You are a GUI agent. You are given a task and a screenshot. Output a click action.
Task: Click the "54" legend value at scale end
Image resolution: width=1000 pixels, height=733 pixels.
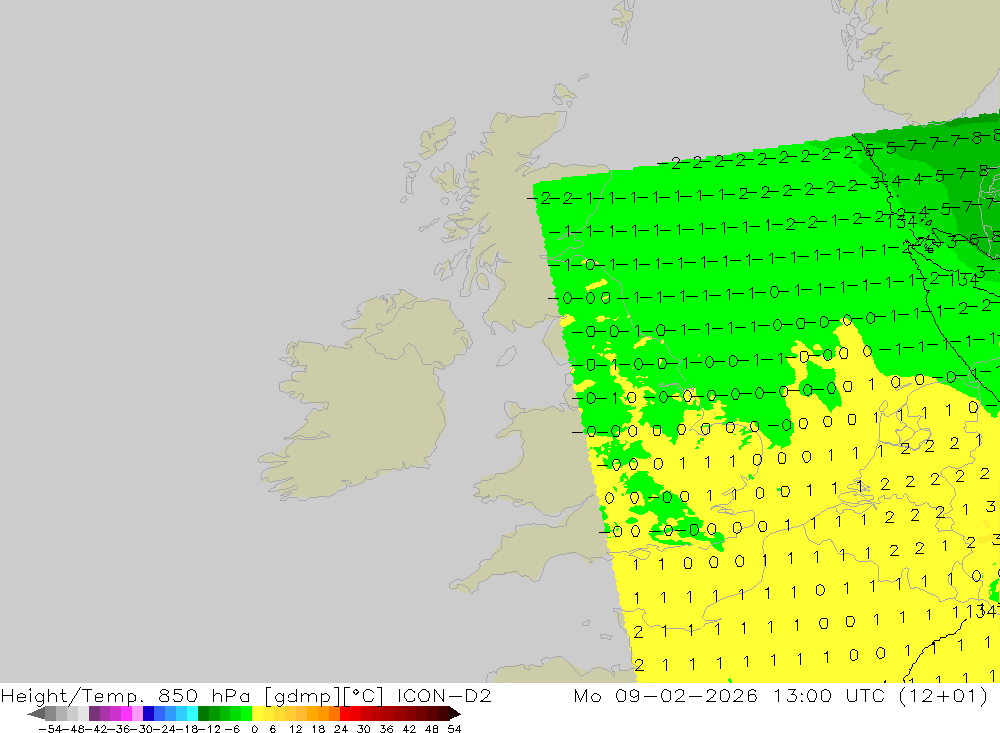(454, 729)
